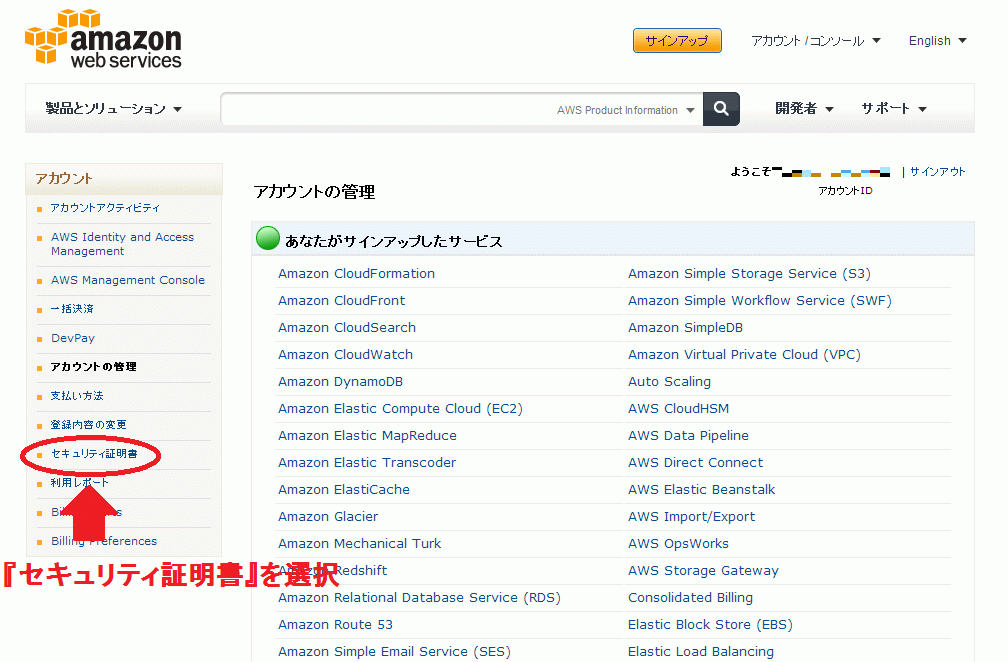Click the Amazon Web Services logo

(104, 39)
